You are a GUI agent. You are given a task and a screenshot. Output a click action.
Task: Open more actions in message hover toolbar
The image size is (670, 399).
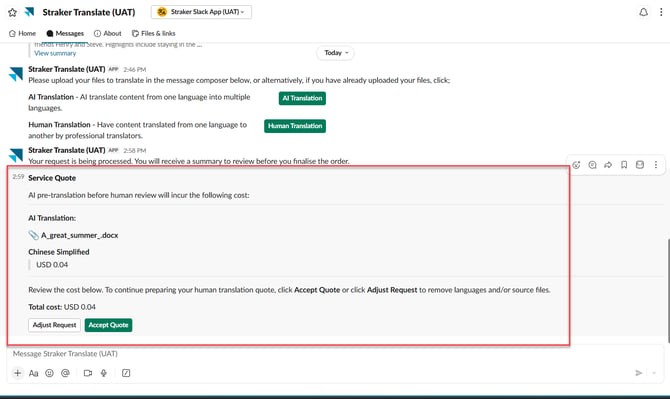pos(656,165)
